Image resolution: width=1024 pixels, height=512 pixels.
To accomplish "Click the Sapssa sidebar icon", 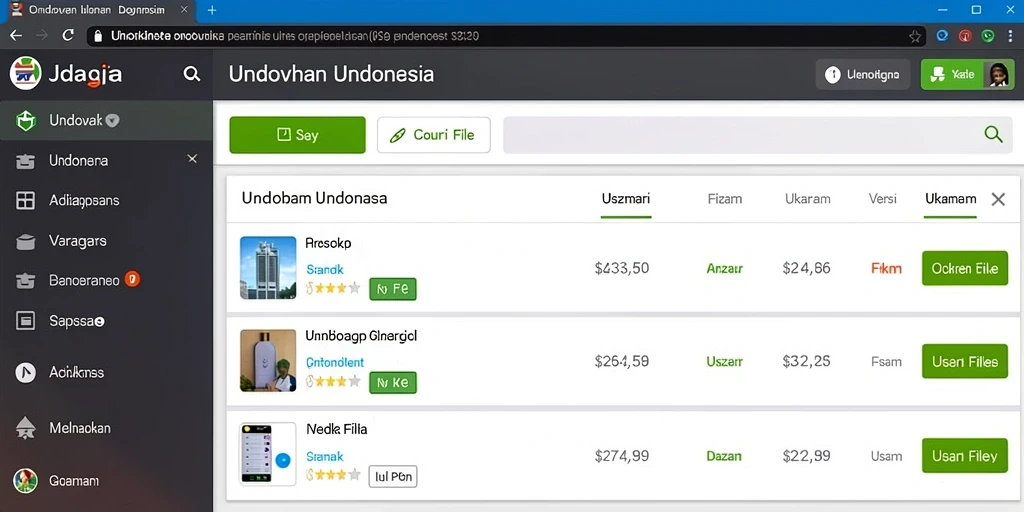I will (x=25, y=321).
